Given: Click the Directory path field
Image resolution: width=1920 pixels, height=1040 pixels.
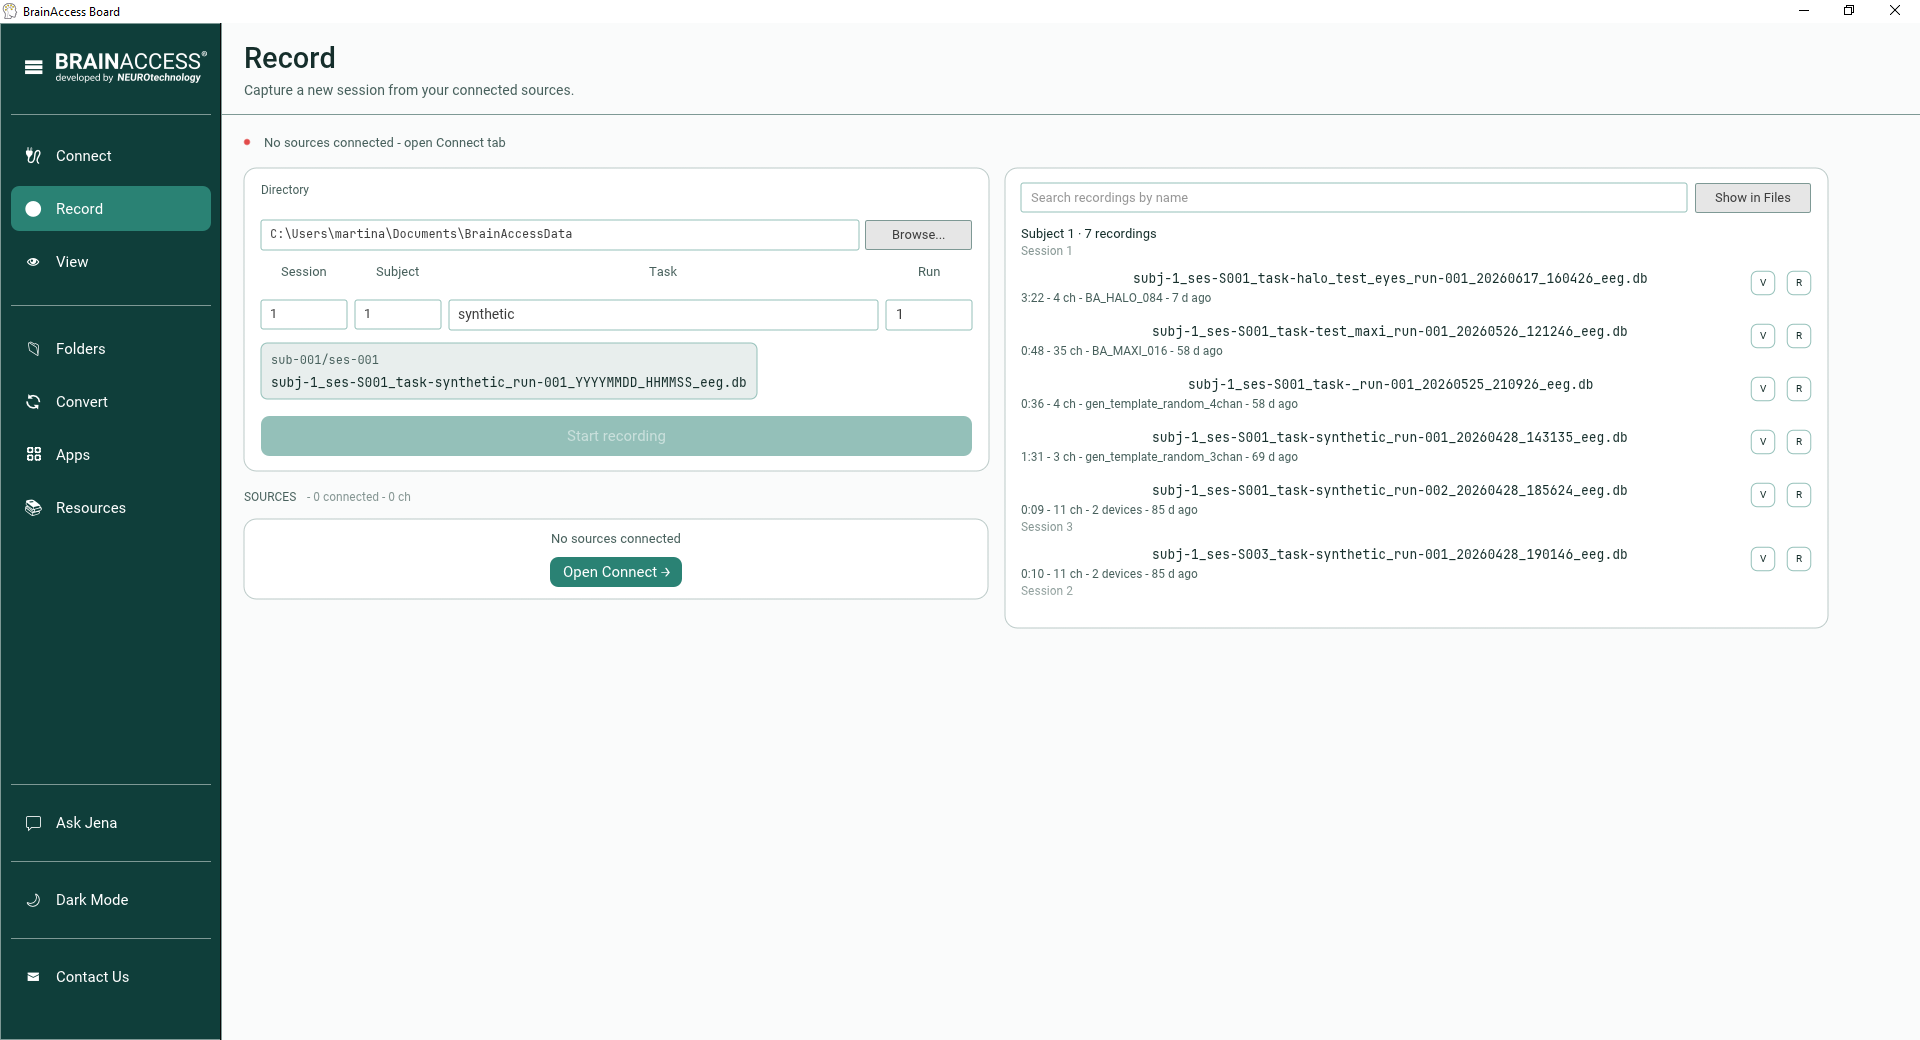Looking at the screenshot, I should click(x=560, y=235).
